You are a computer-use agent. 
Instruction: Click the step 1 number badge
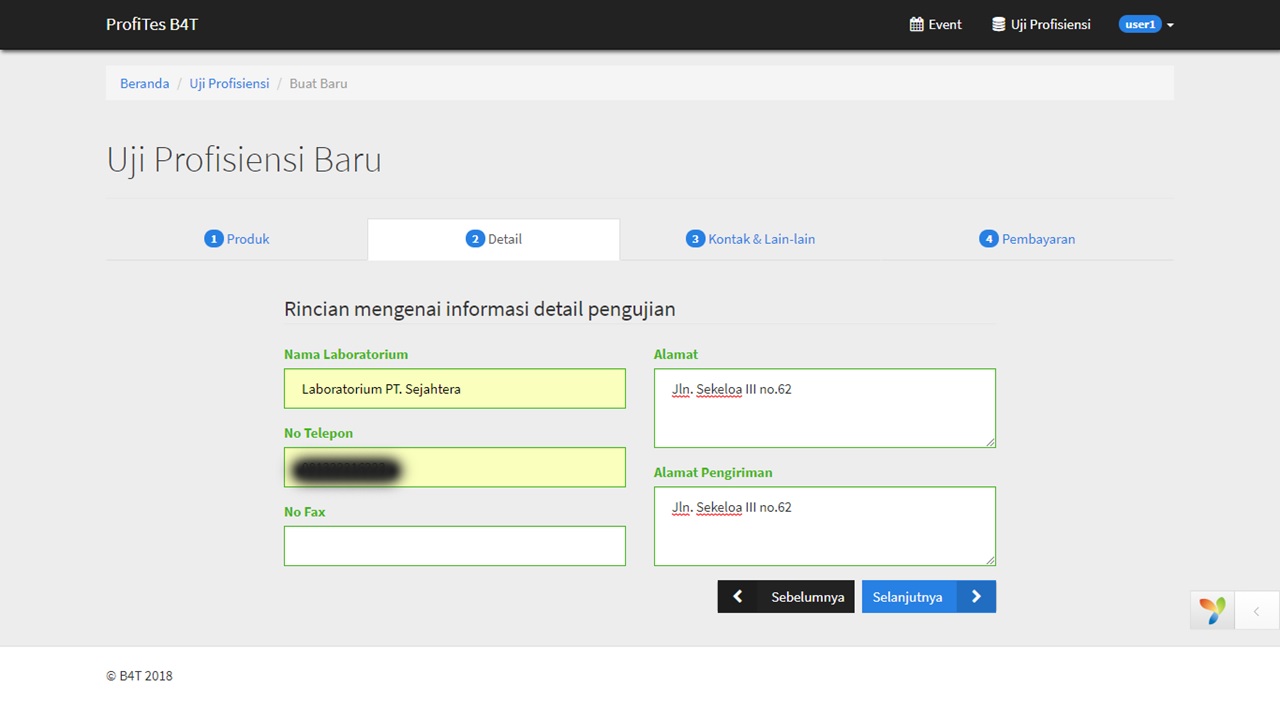213,239
